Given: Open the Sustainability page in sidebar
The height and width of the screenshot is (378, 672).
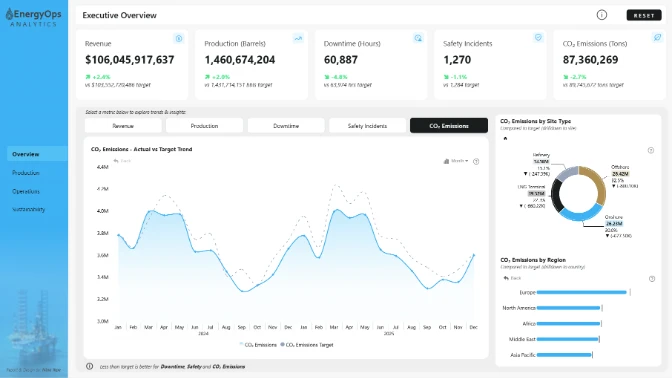Looking at the screenshot, I should pos(28,210).
